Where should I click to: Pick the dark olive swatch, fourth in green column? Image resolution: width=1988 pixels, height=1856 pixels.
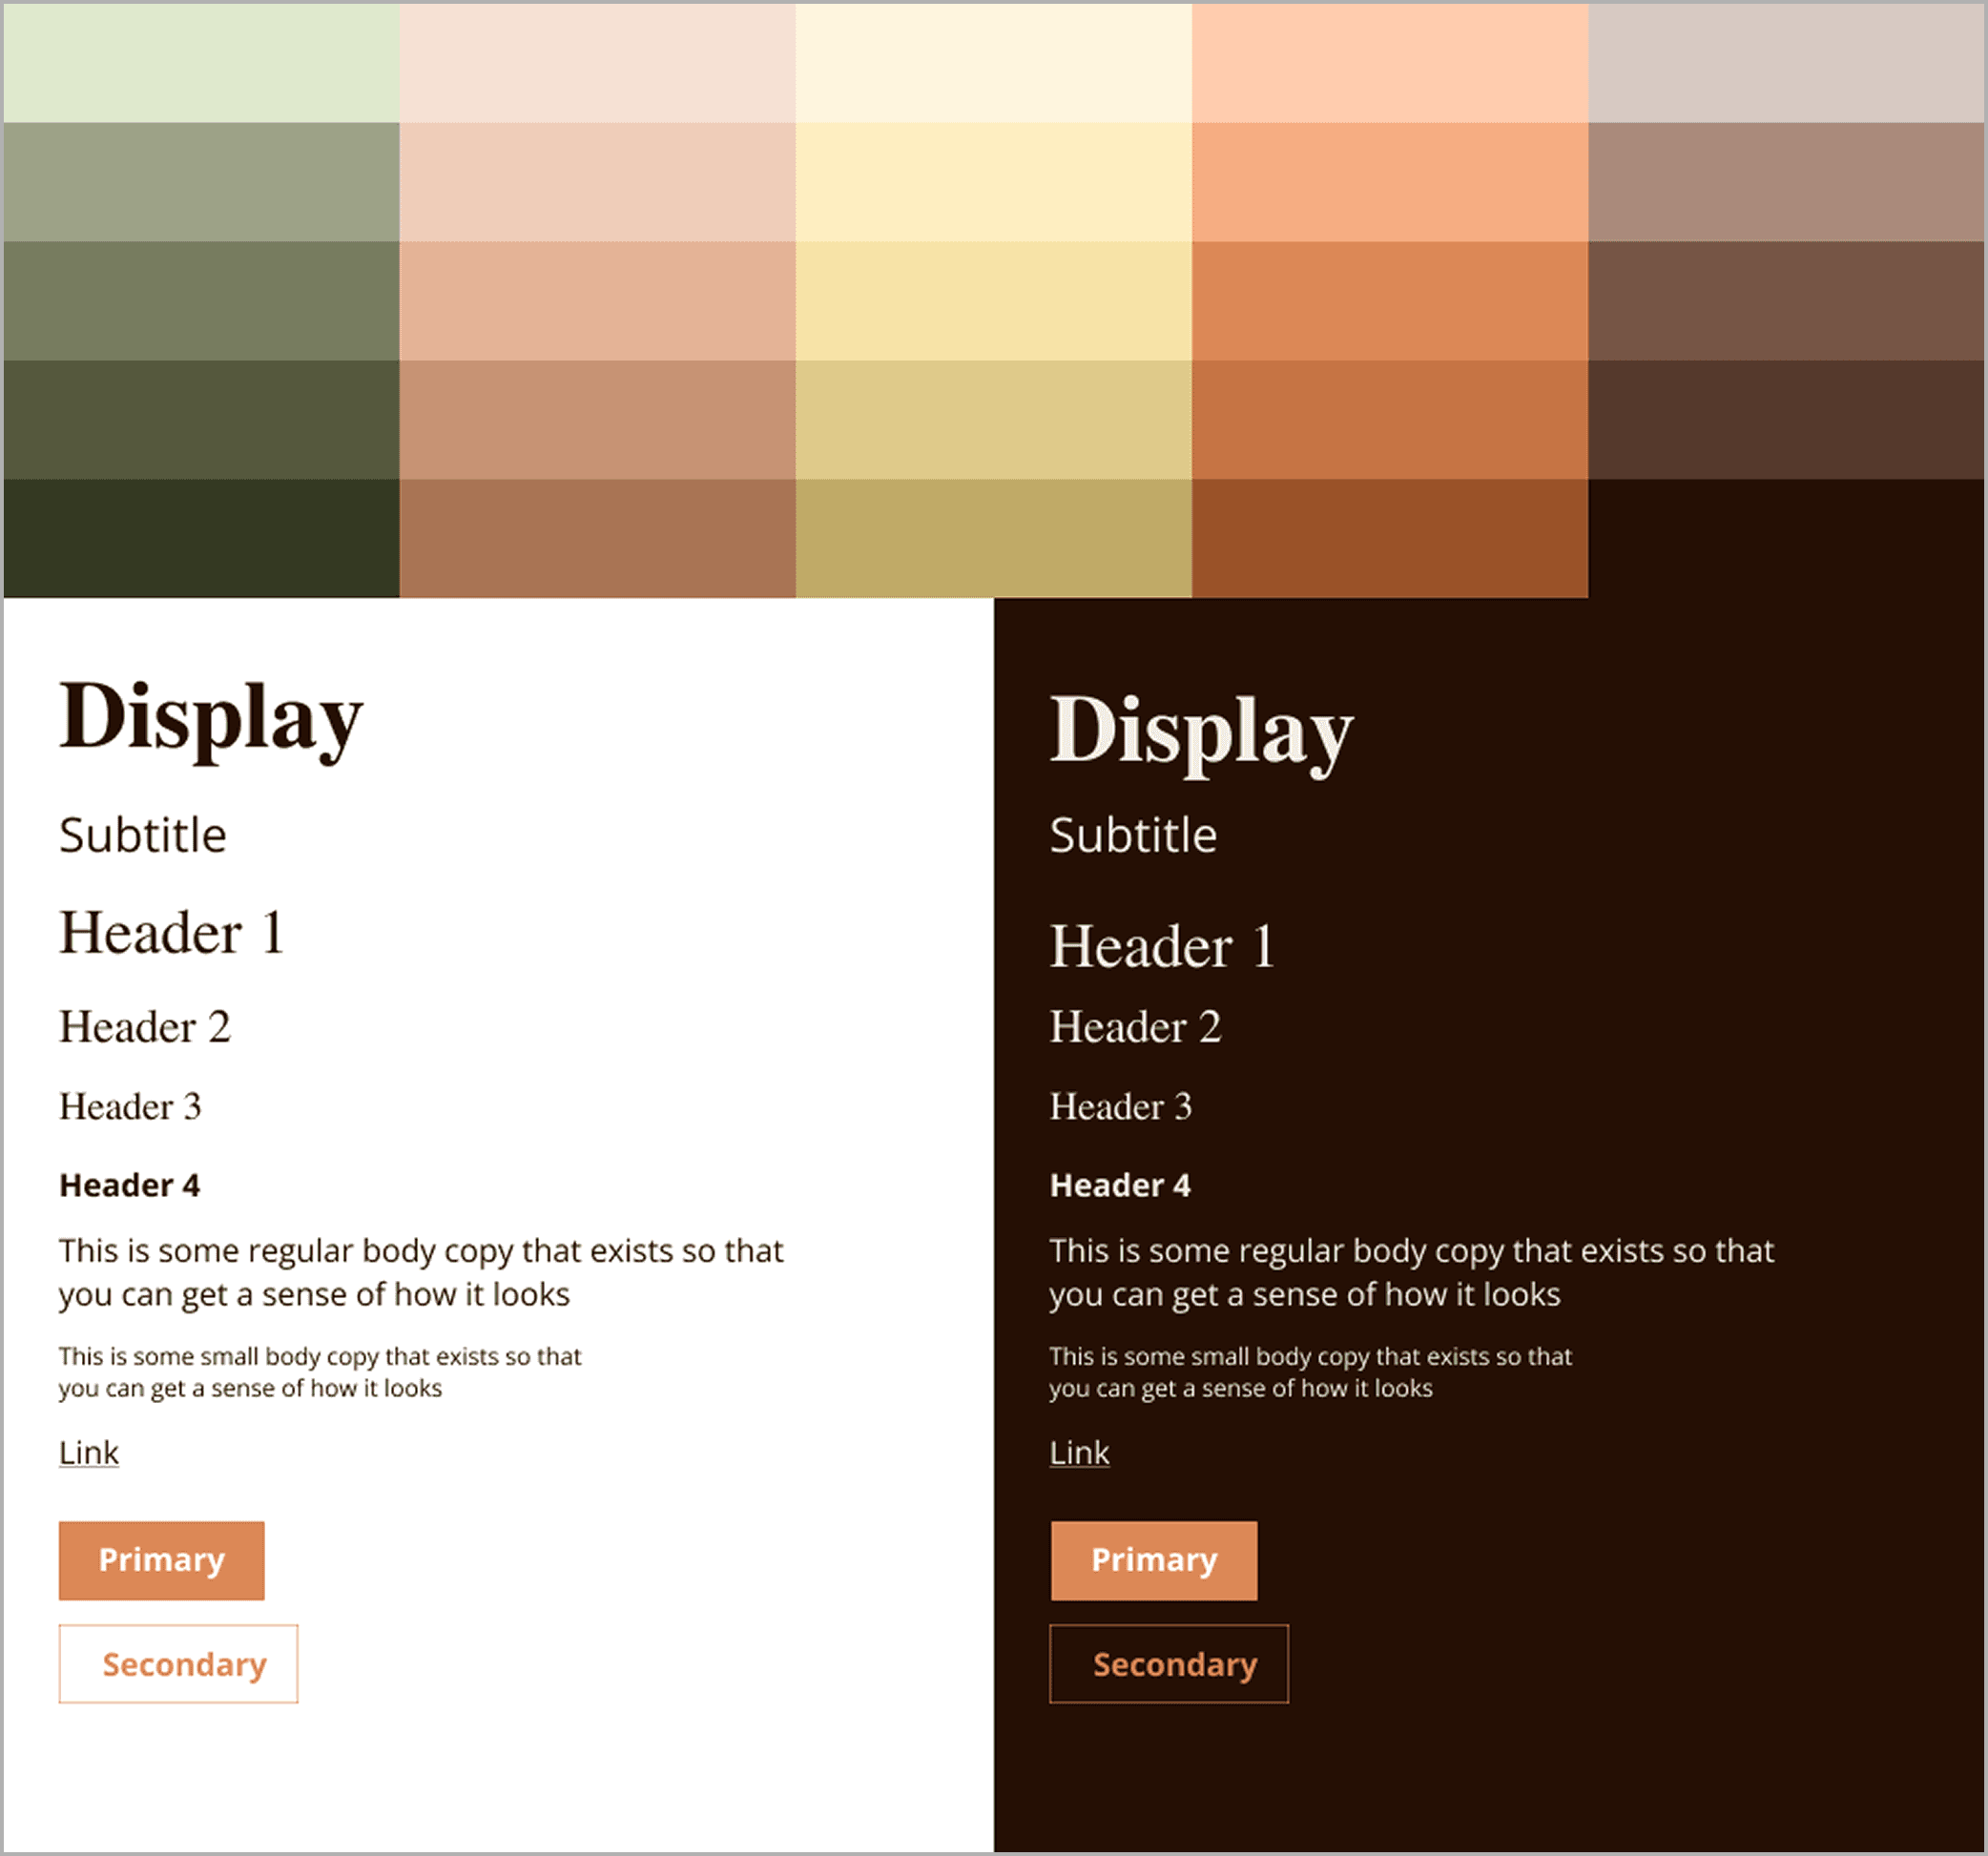[x=201, y=420]
